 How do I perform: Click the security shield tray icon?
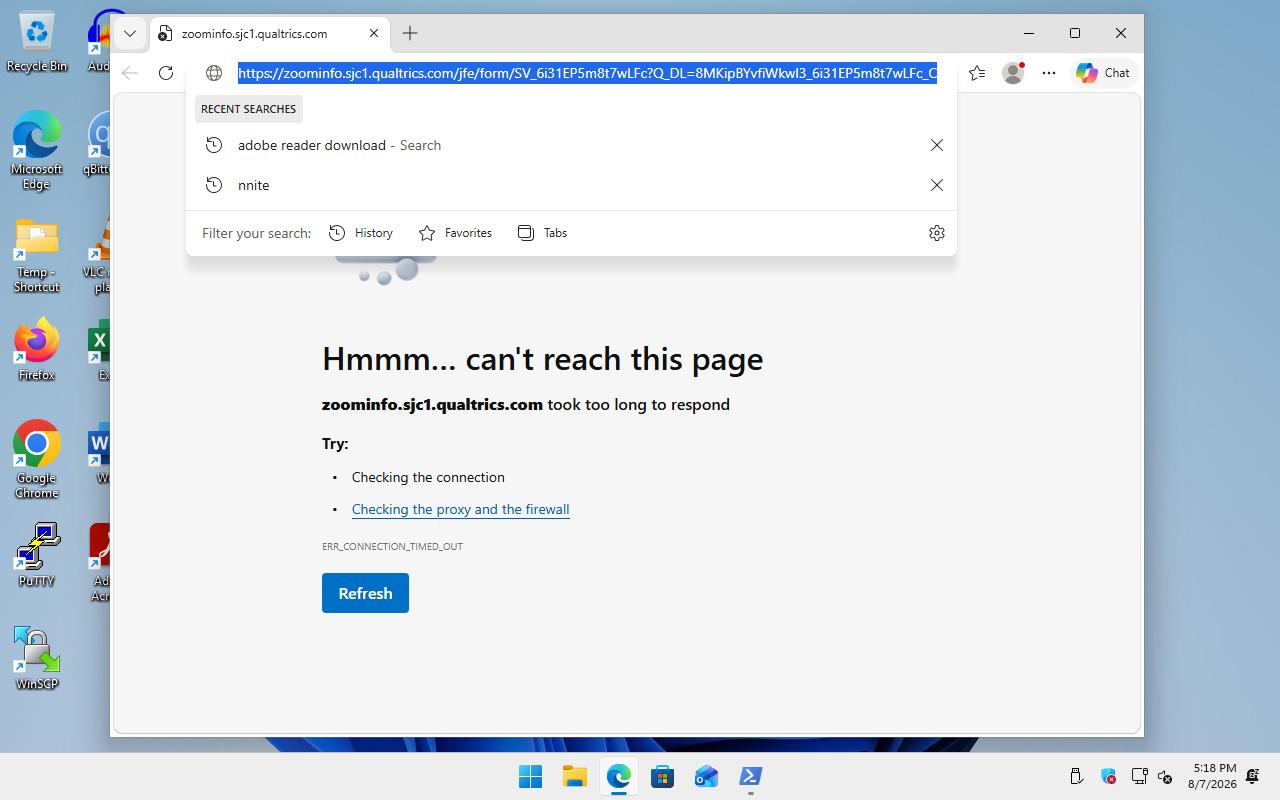pos(1108,776)
